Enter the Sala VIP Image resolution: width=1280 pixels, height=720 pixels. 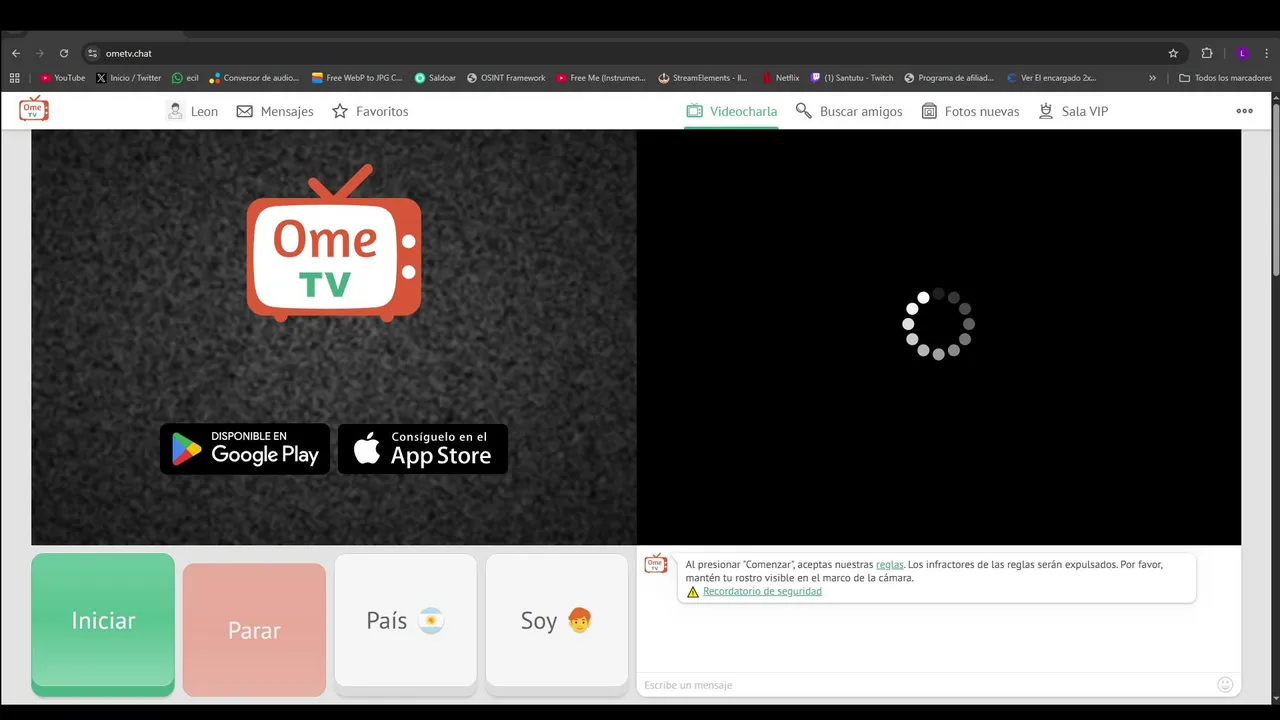[1073, 111]
